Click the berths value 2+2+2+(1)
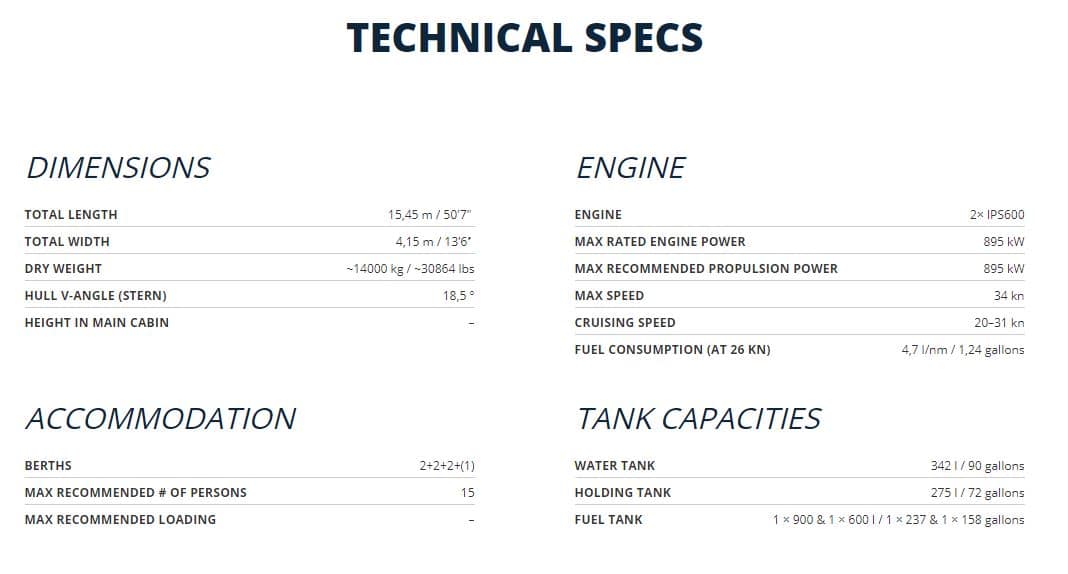 pos(447,466)
